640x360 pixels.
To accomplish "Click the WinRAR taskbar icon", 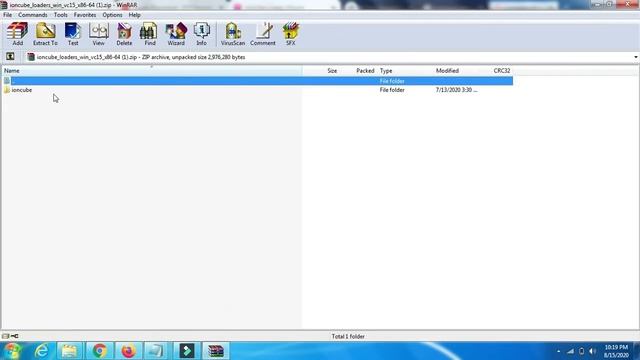I will point(216,351).
